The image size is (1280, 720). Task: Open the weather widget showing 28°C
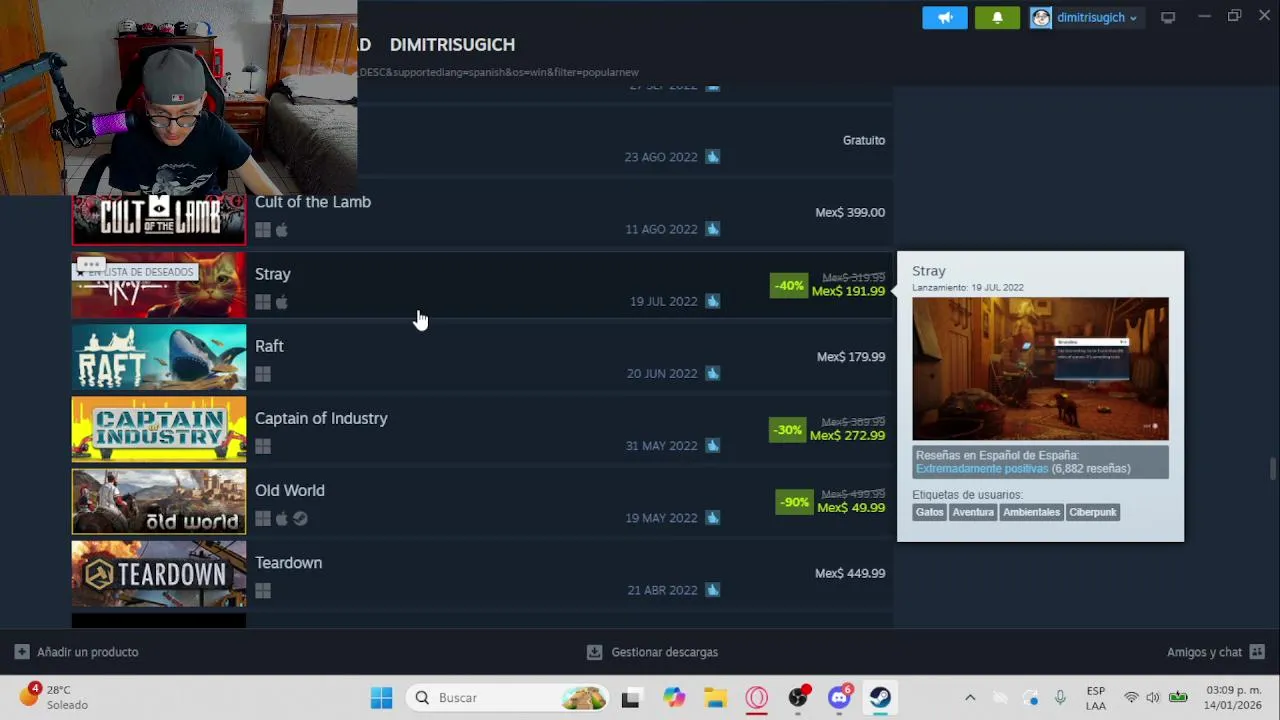coord(53,697)
